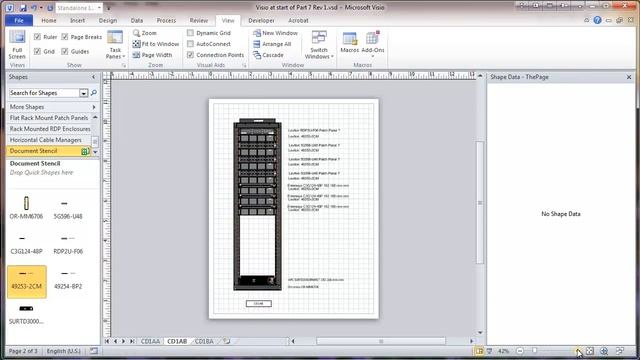Click the zoom out minus button
This screenshot has height=360, width=640.
pyautogui.click(x=520, y=351)
